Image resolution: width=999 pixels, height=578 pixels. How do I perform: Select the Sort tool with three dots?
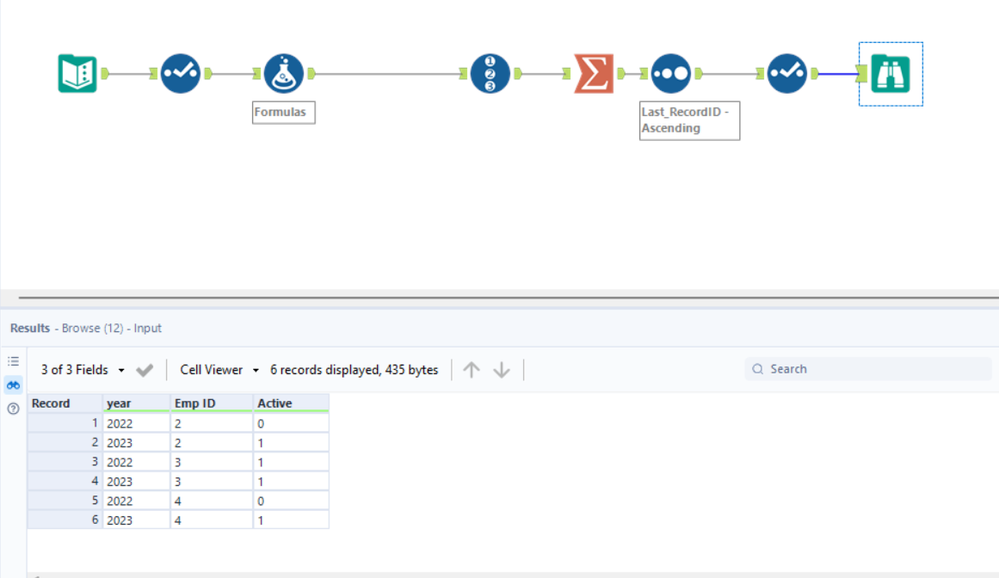[671, 73]
